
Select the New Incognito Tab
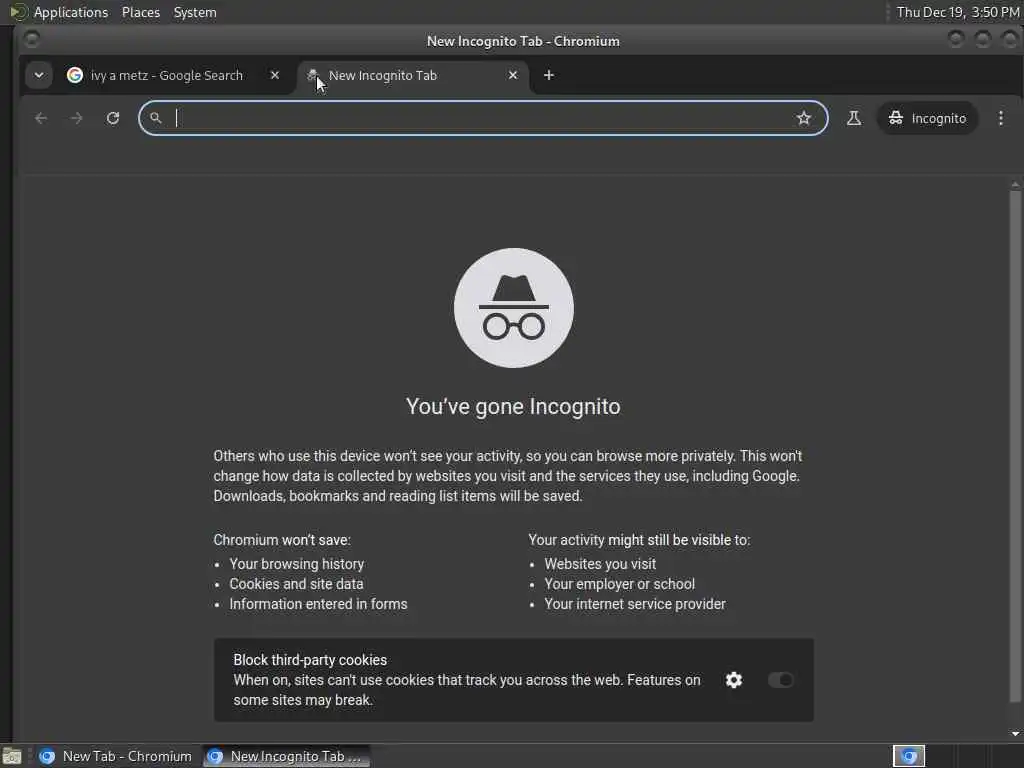[411, 75]
